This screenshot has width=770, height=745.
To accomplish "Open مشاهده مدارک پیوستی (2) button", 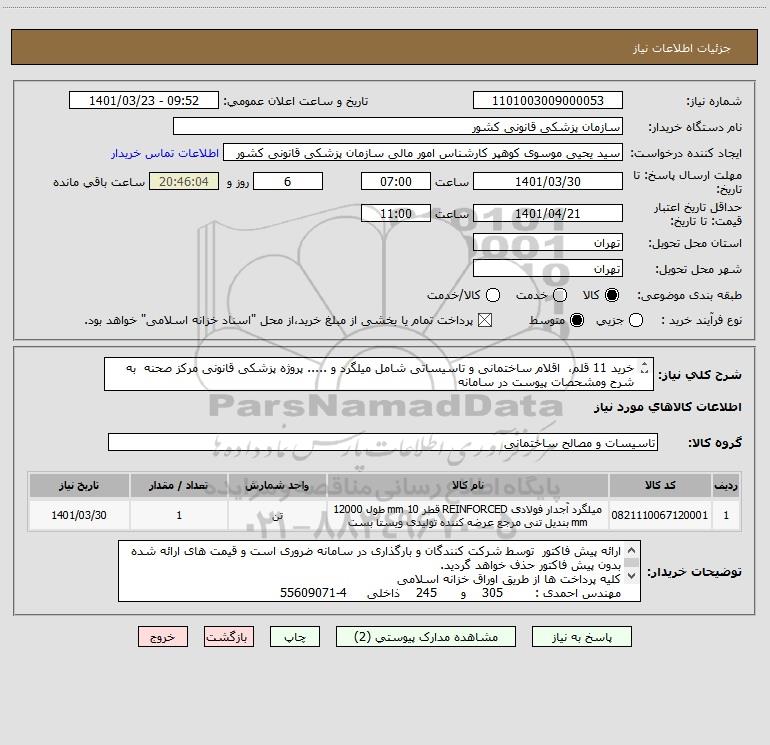I will (x=426, y=637).
